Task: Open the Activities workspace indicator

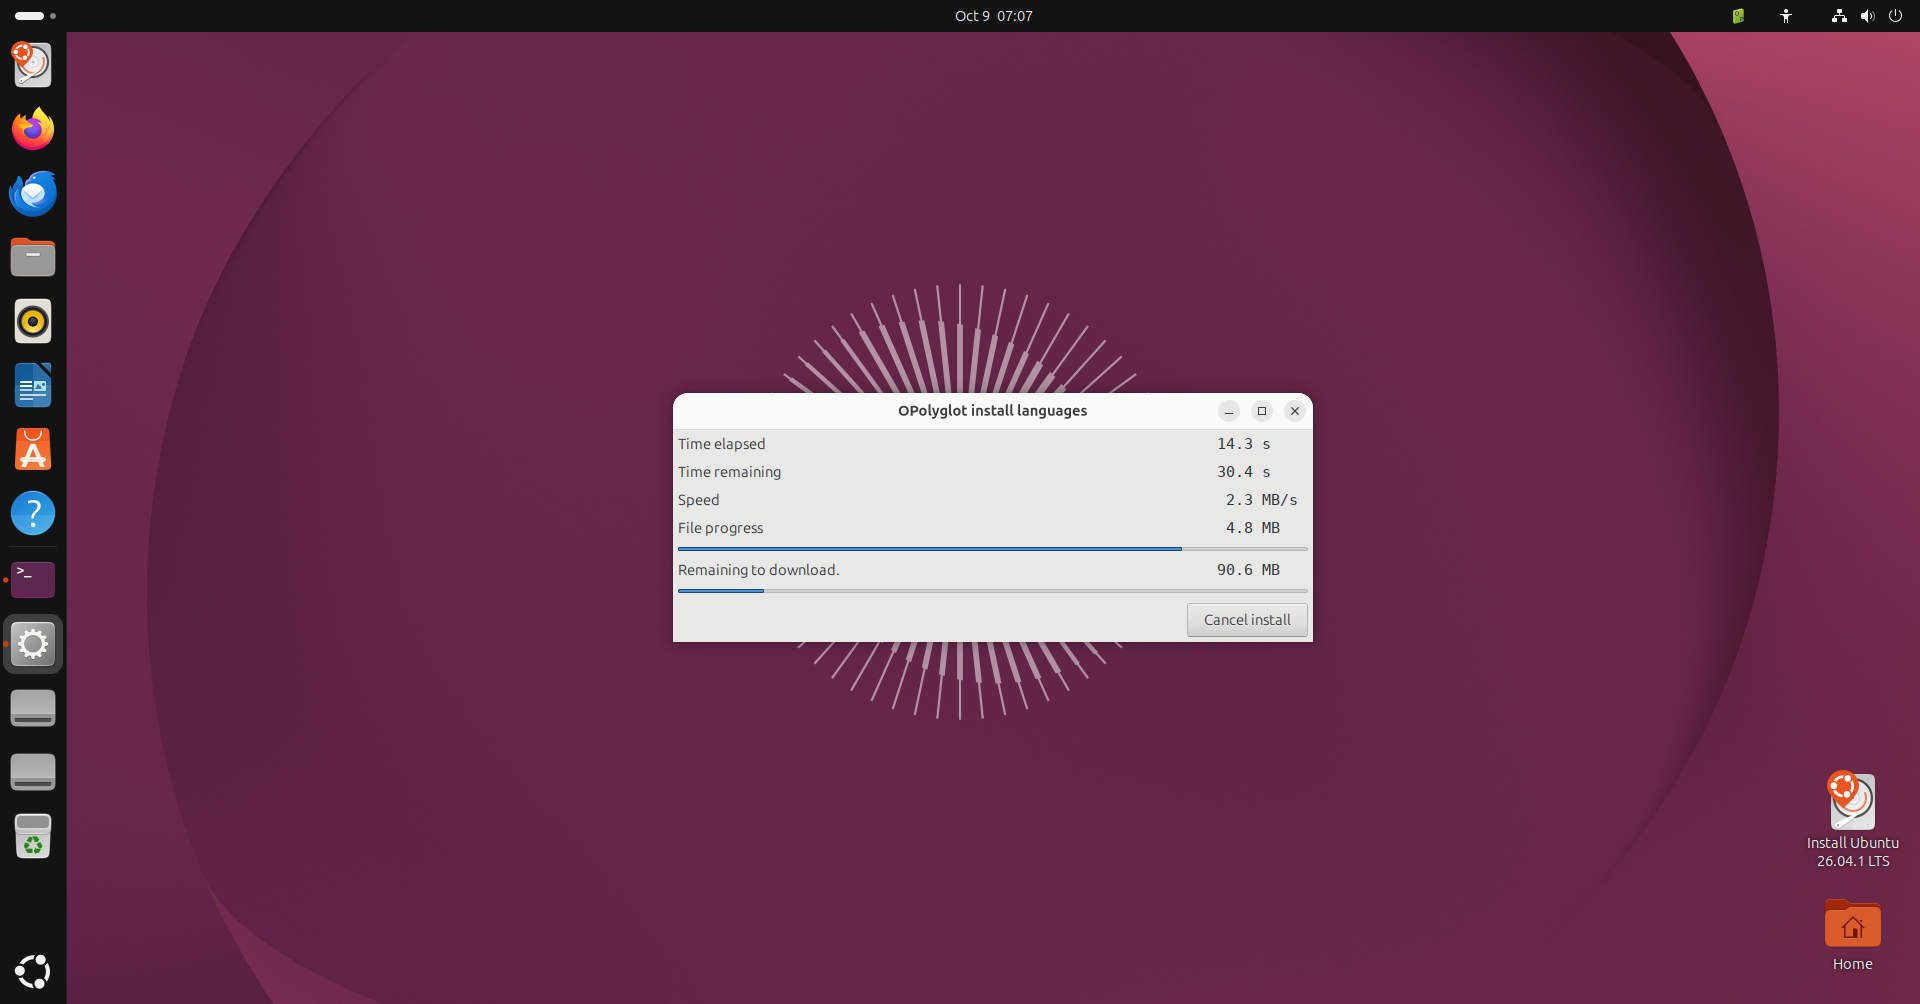Action: (x=35, y=16)
